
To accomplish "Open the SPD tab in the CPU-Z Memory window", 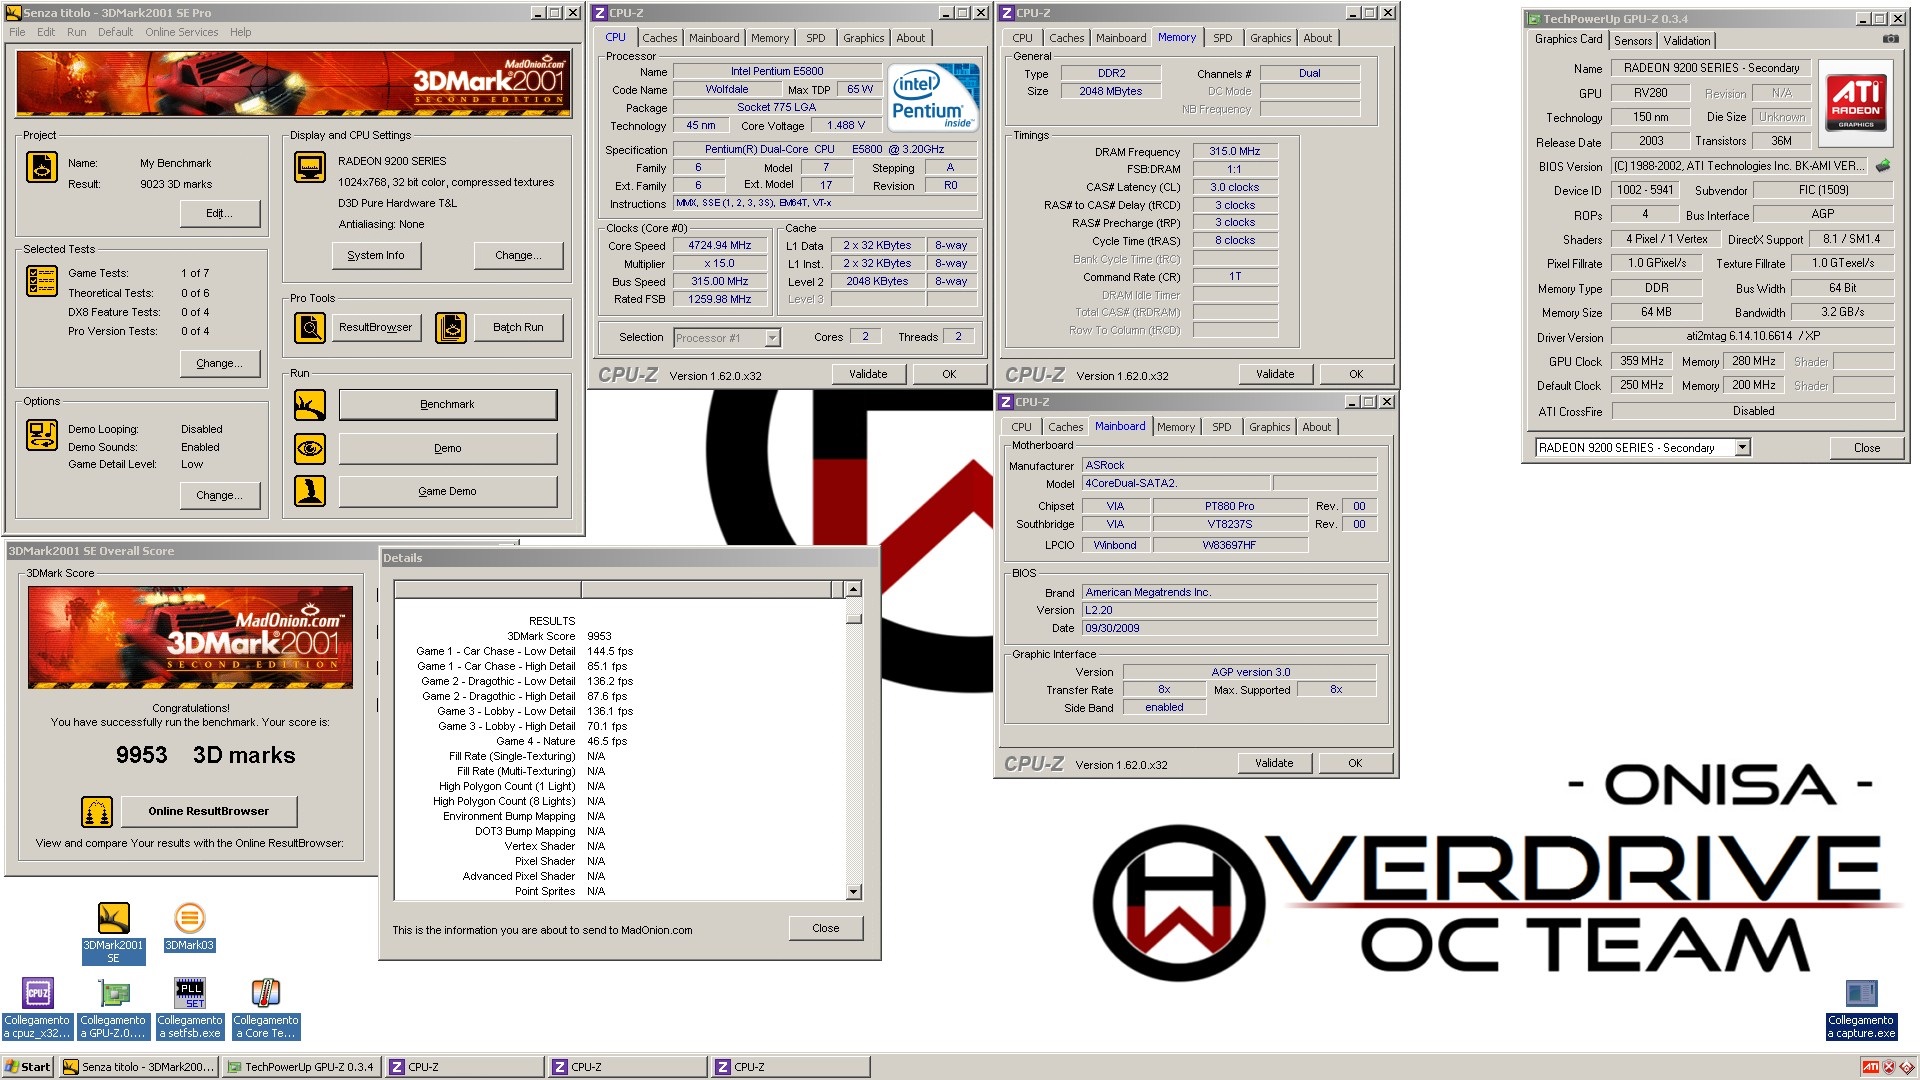I will click(1223, 38).
